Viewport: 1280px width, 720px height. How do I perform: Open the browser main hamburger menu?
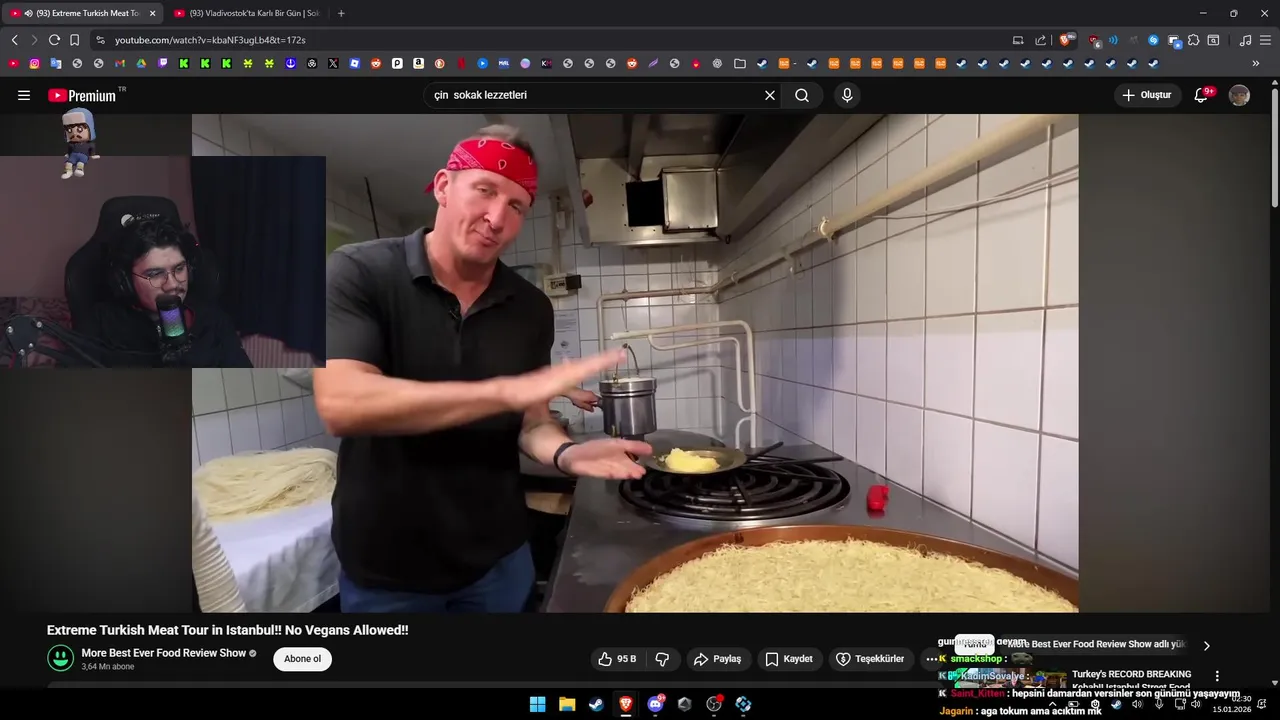(1265, 40)
